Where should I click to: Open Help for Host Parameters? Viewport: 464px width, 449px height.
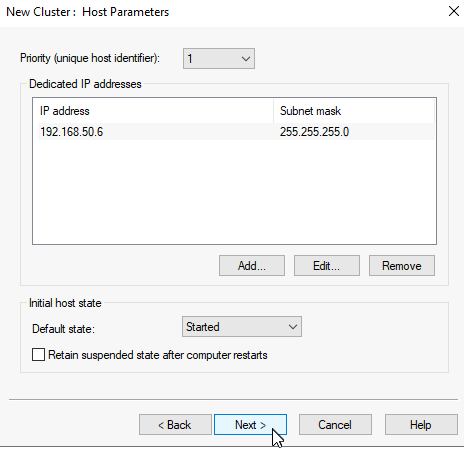pyautogui.click(x=421, y=425)
